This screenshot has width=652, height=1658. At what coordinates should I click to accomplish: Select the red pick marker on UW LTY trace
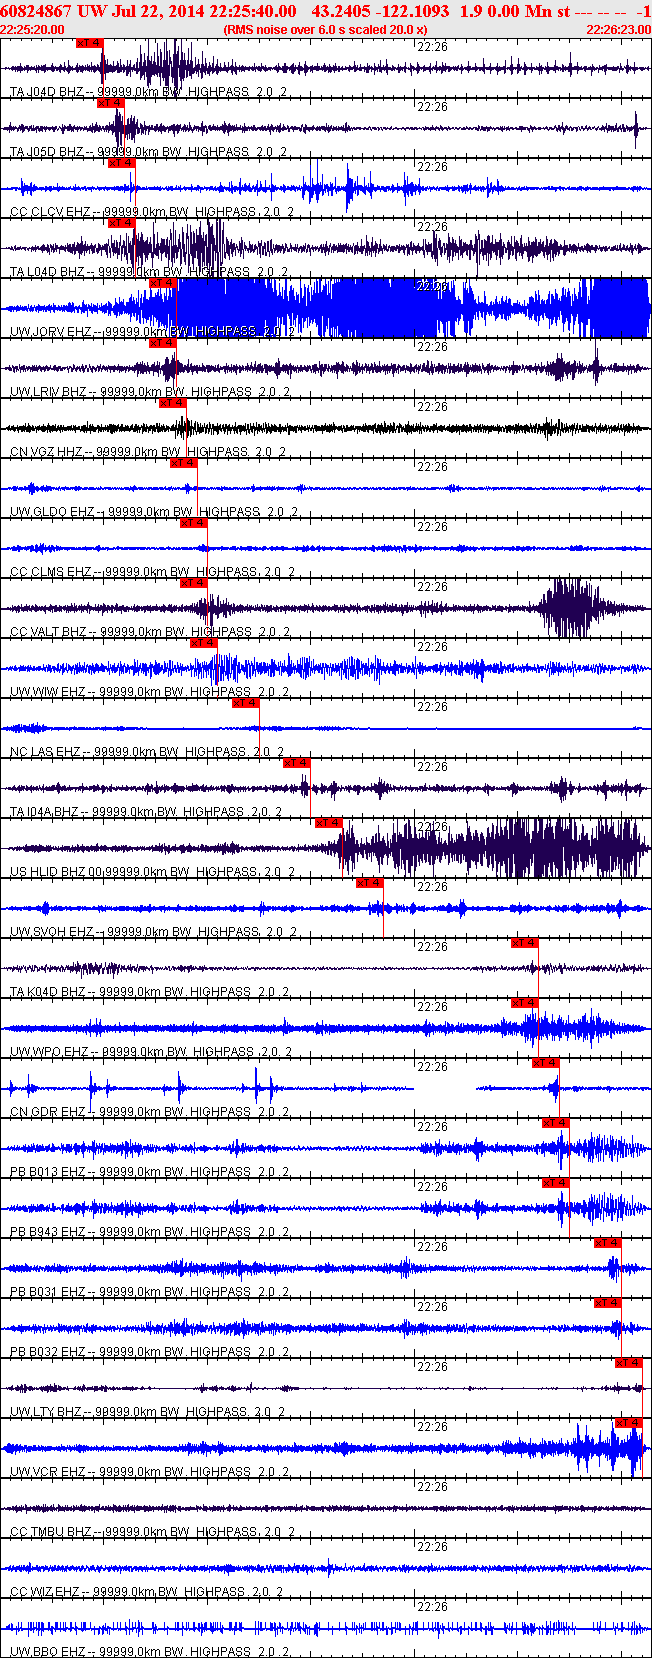[x=629, y=1363]
